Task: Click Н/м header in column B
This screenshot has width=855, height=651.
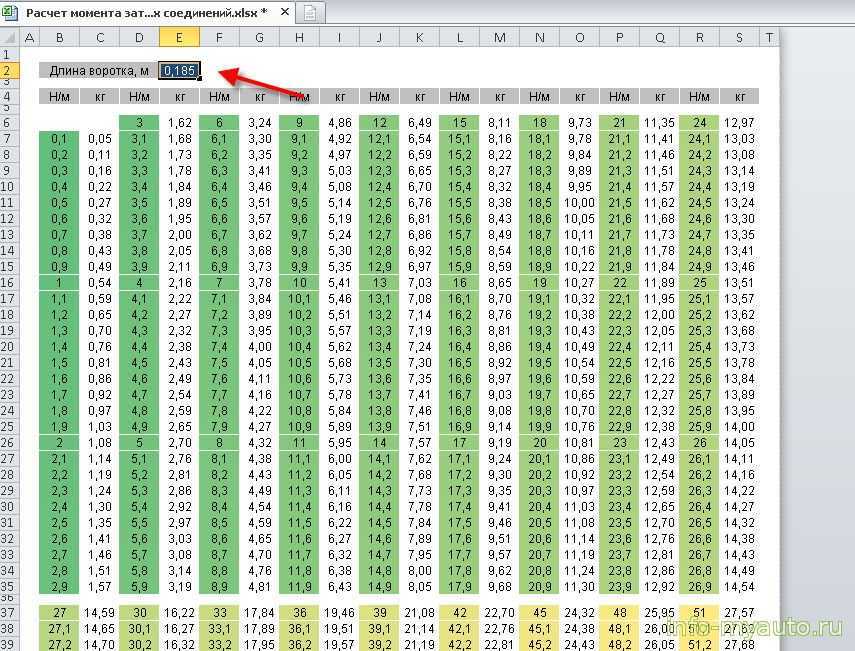Action: pyautogui.click(x=59, y=97)
